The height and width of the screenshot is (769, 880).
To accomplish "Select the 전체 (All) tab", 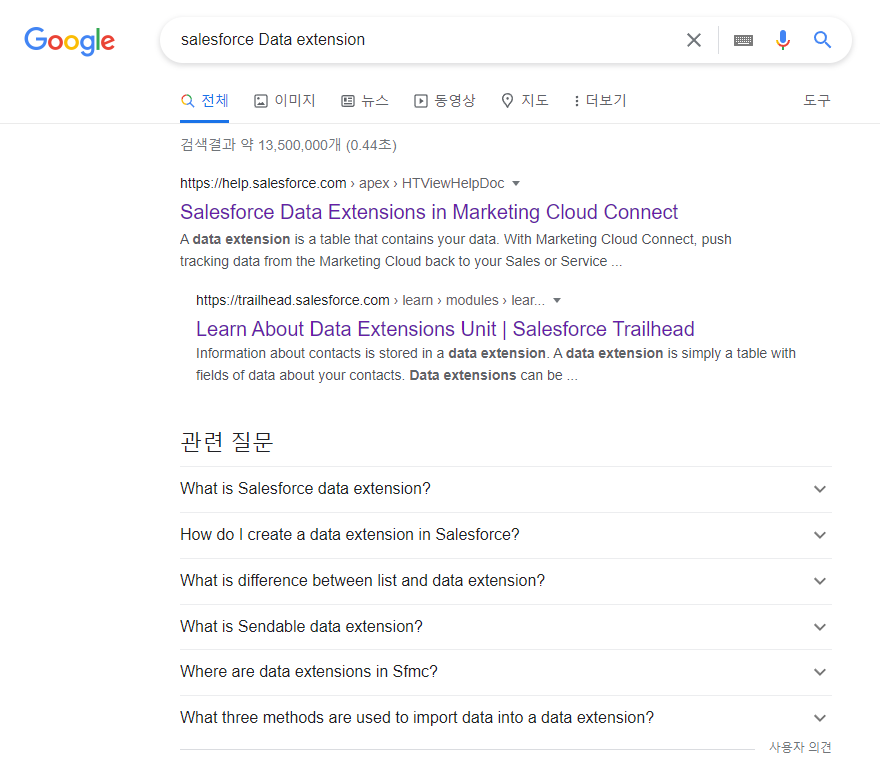I will pyautogui.click(x=204, y=101).
